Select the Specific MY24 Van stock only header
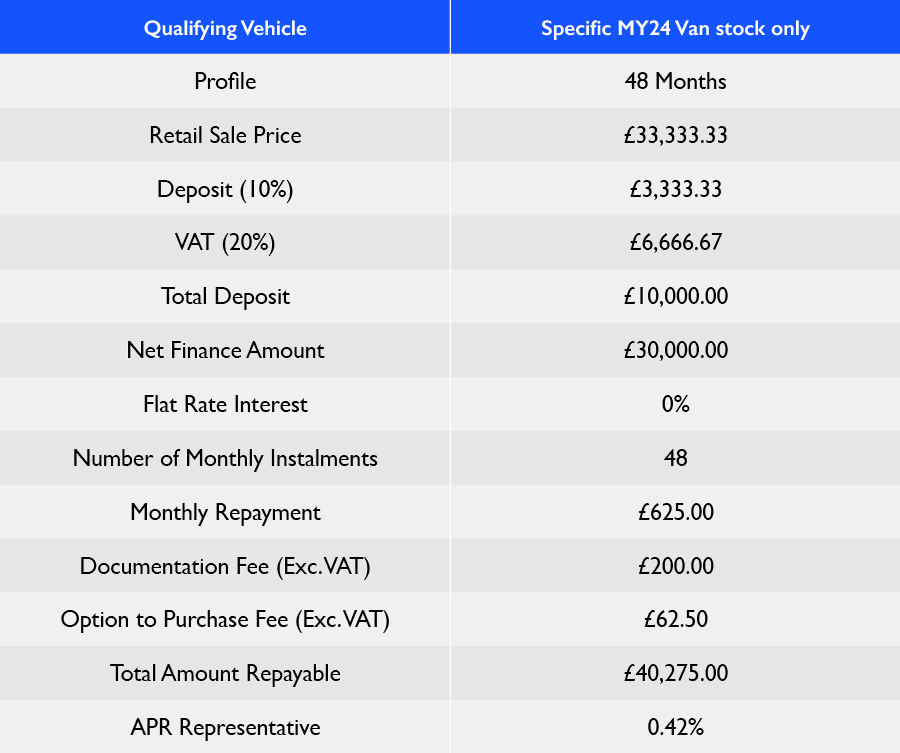 [x=675, y=28]
